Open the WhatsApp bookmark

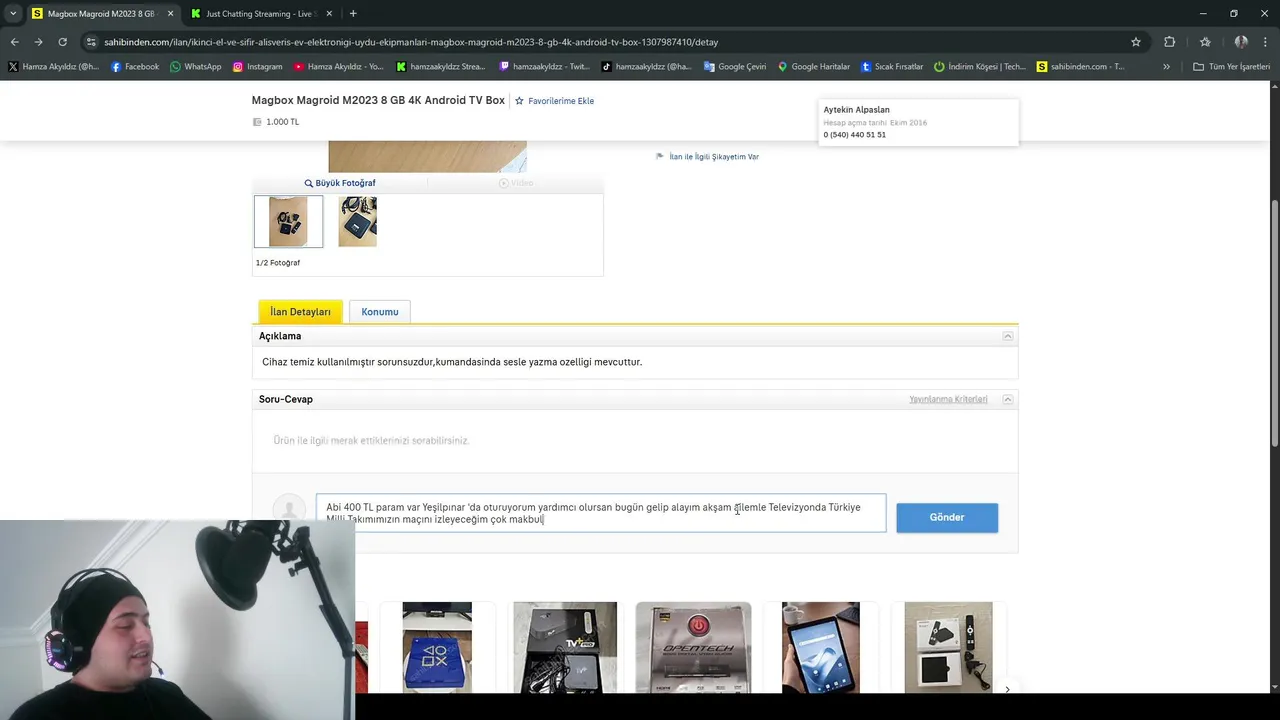click(x=196, y=67)
